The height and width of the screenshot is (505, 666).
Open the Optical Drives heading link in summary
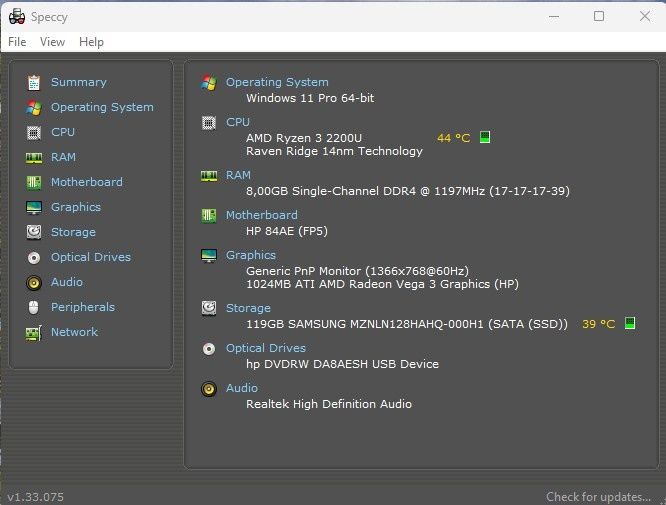click(x=265, y=348)
